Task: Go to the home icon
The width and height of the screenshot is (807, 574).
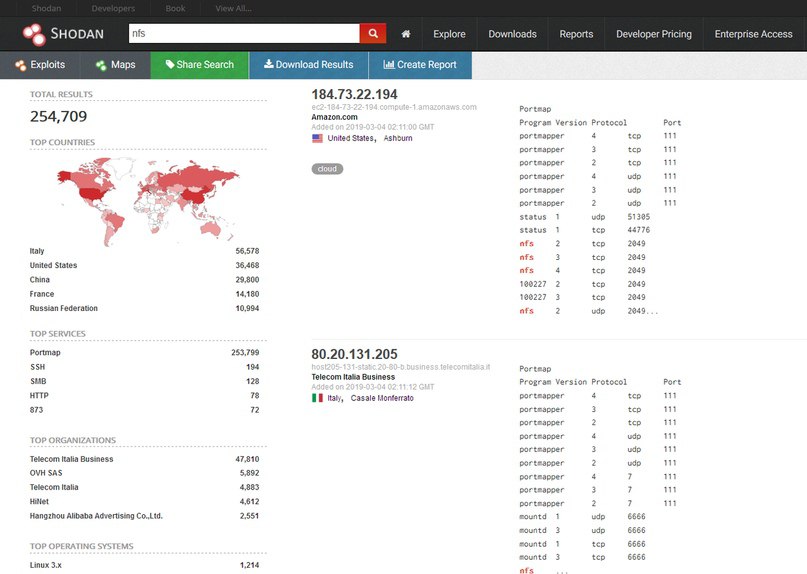Action: pos(406,34)
